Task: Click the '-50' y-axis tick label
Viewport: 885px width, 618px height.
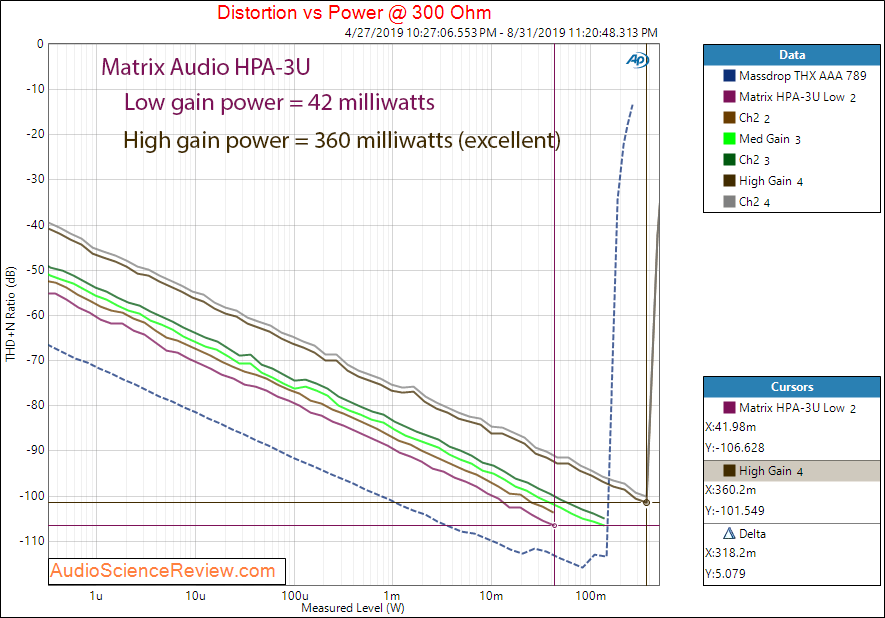Action: tap(35, 270)
